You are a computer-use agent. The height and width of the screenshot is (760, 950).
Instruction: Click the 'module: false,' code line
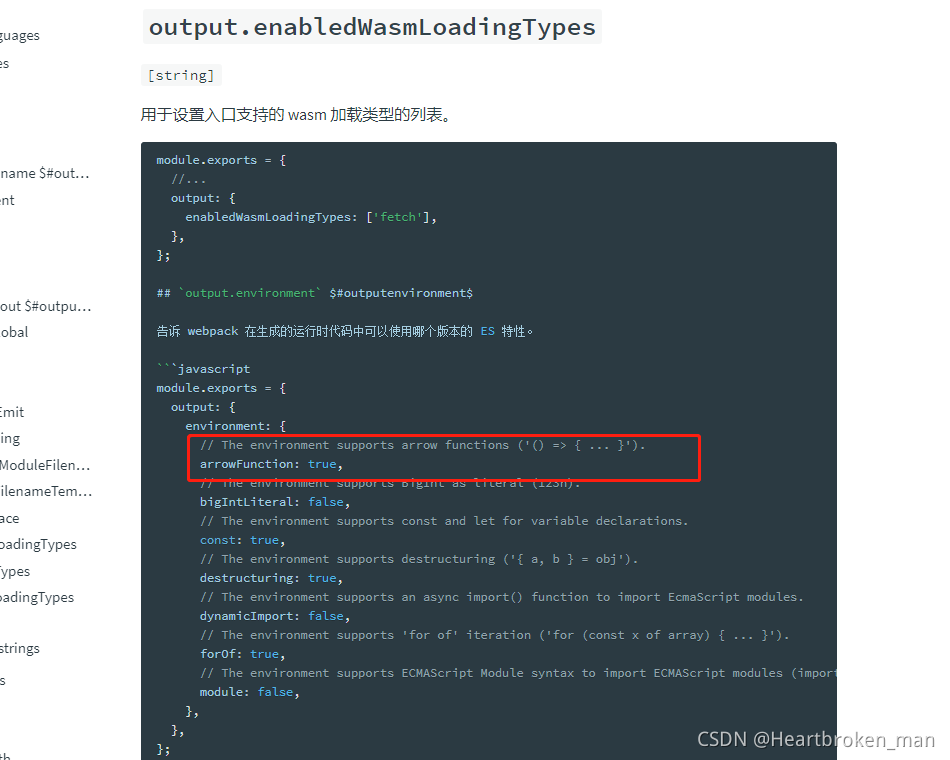[250, 692]
